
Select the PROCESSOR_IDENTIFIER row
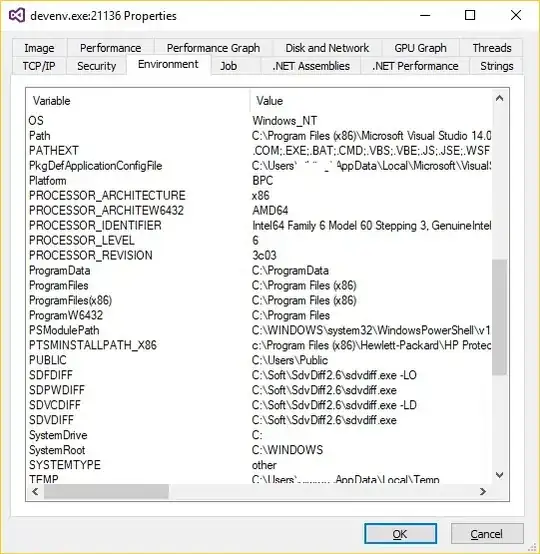259,225
